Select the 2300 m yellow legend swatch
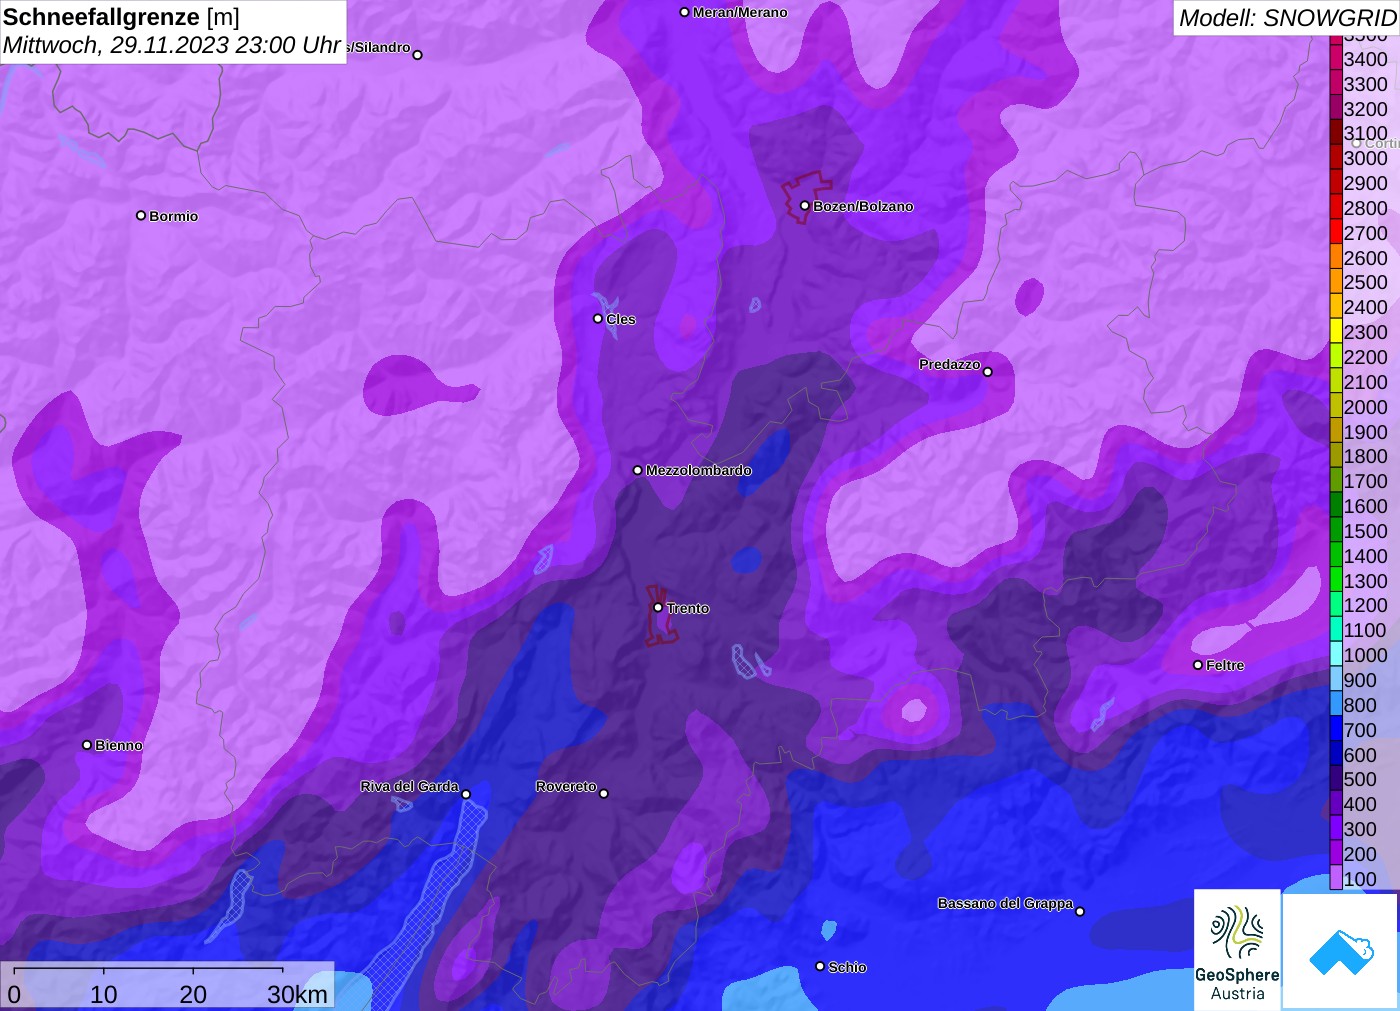Screen dimensions: 1400x1011 (x=1336, y=332)
